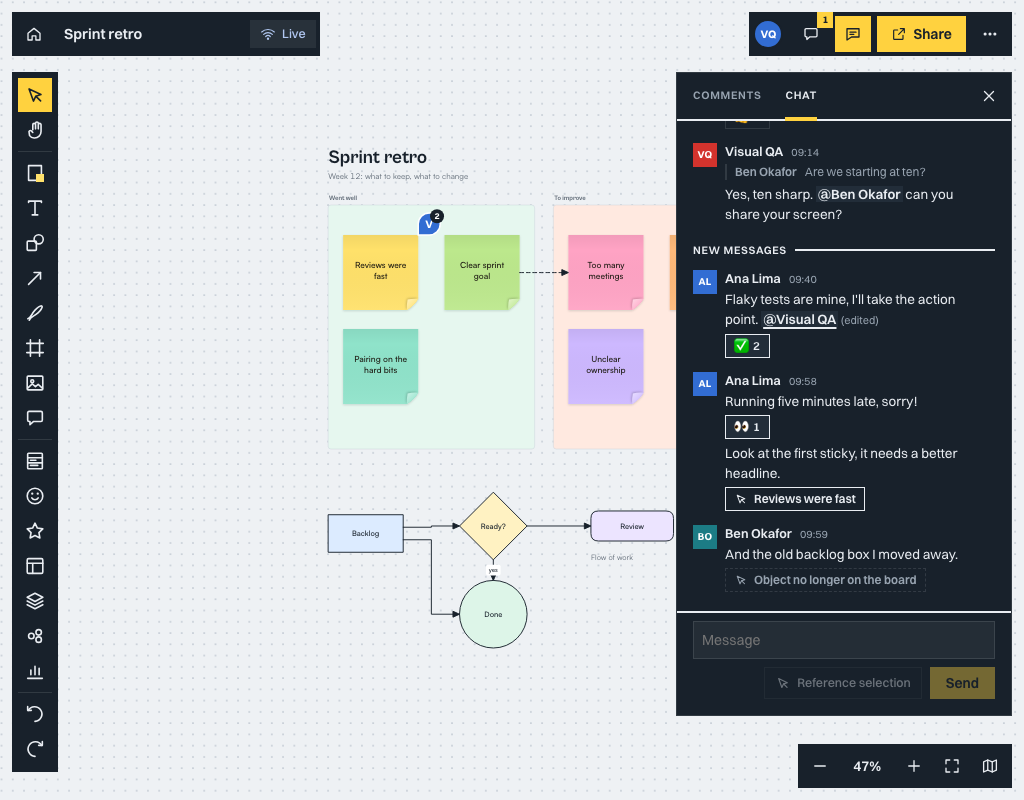Image resolution: width=1024 pixels, height=800 pixels.
Task: Select the comment tool in left toolbar
Action: tap(35, 418)
